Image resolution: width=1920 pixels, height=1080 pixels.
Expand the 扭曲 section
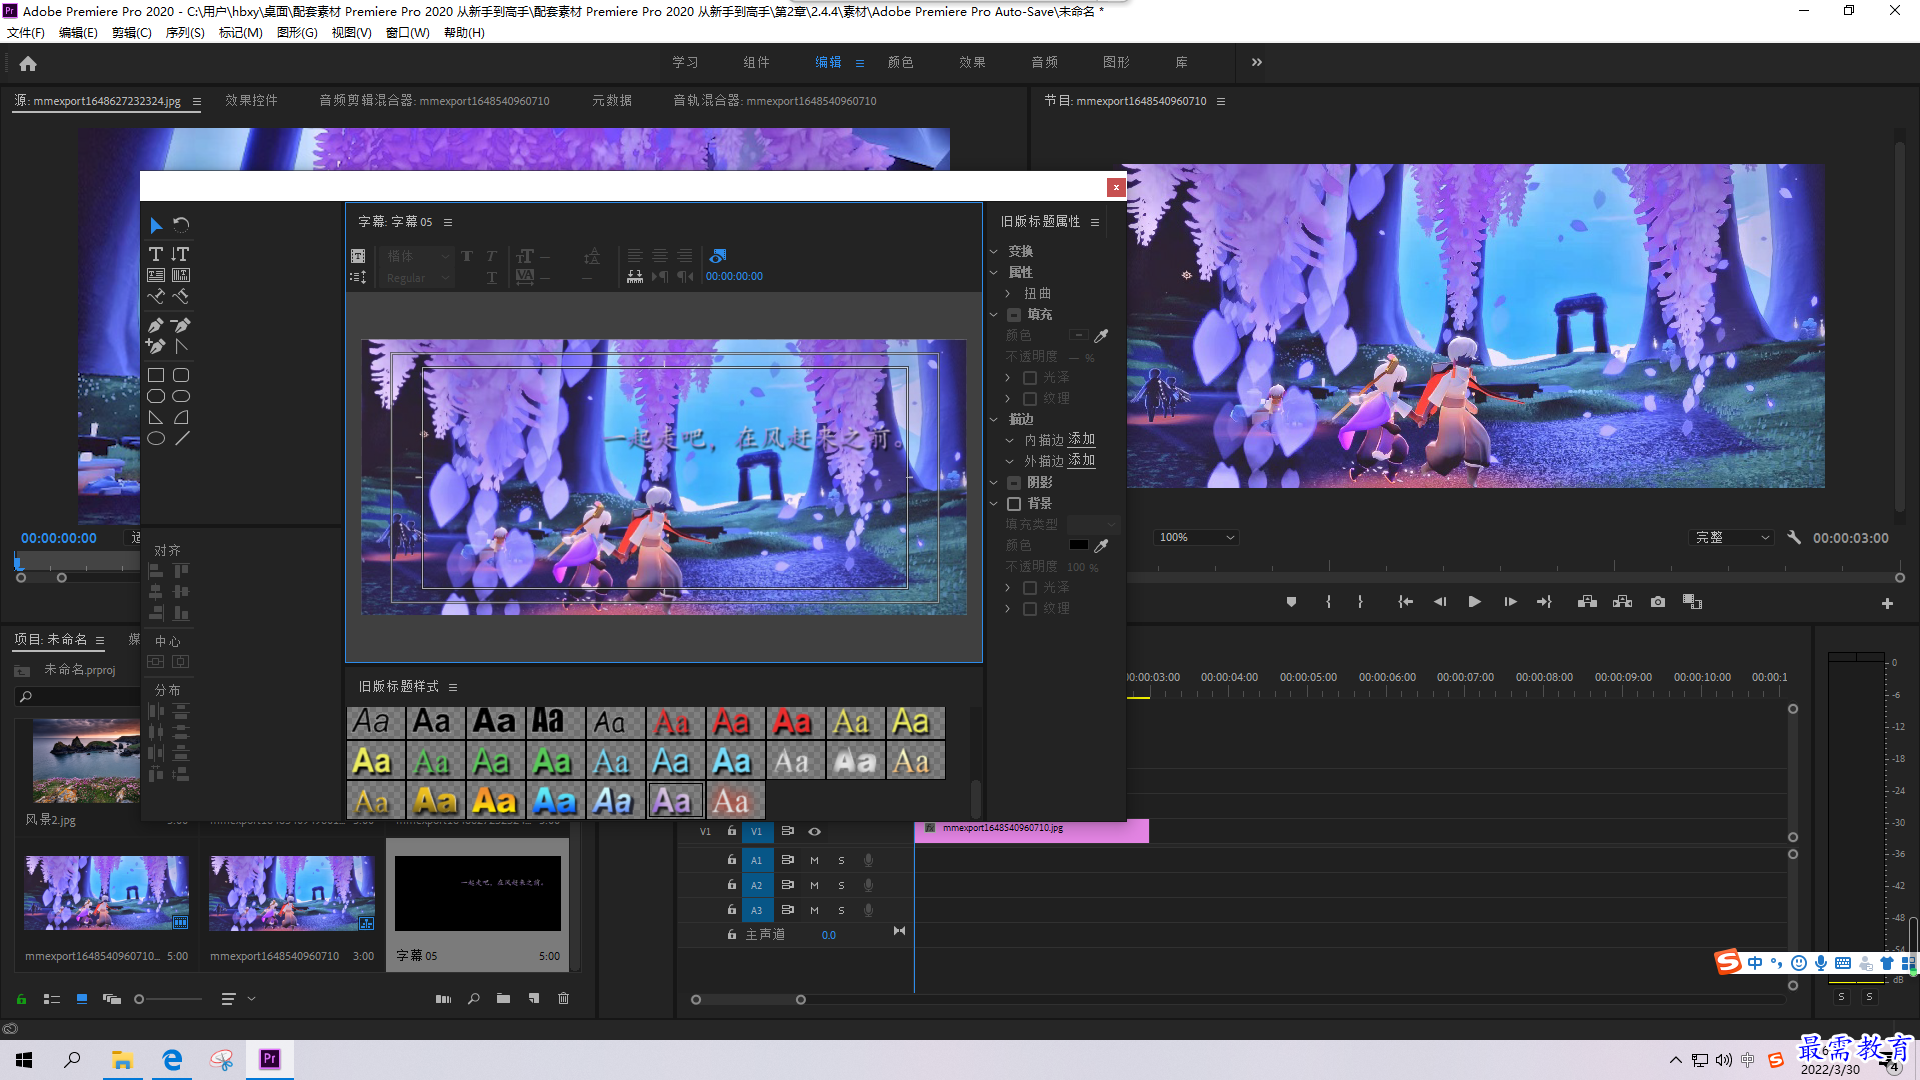[x=1008, y=294]
